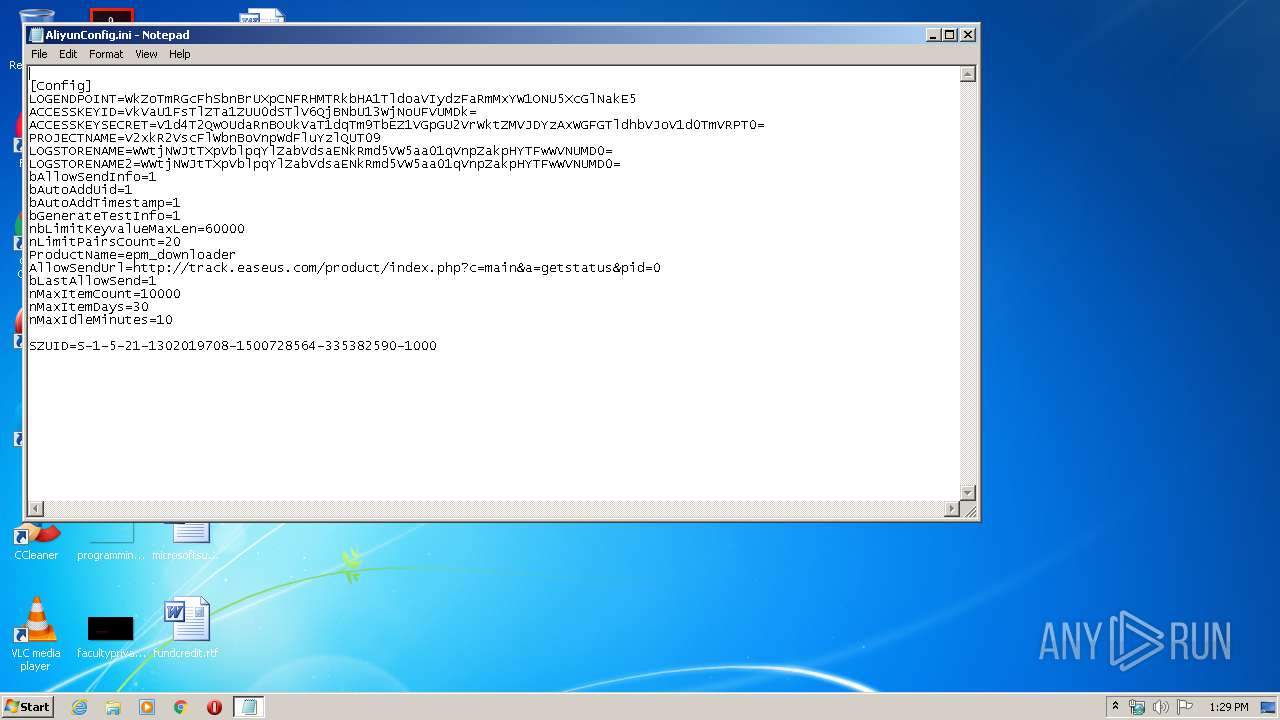Close the AliyunConfig.ini Notepad window

[967, 34]
